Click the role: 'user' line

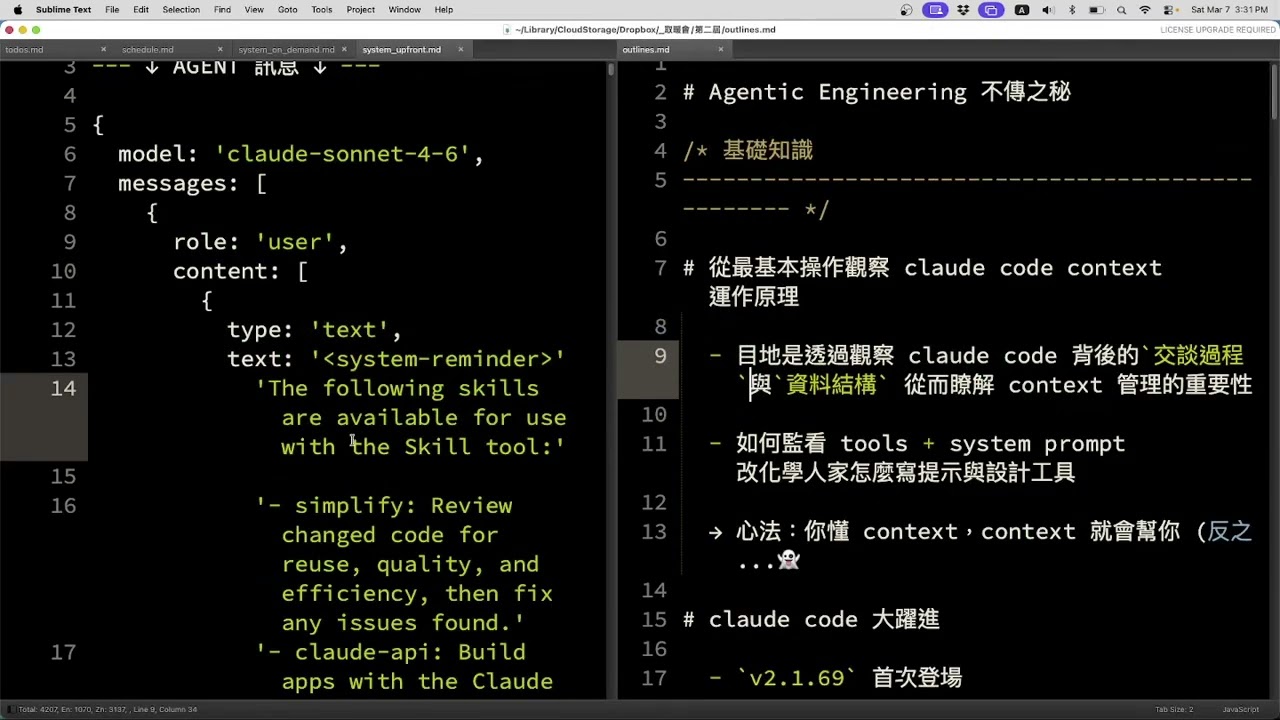(x=260, y=242)
